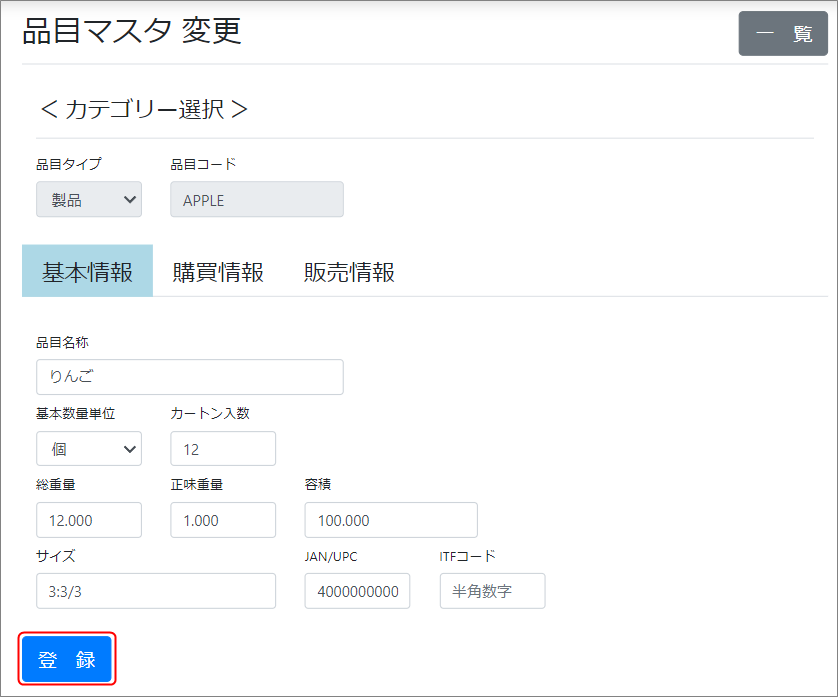Image resolution: width=838 pixels, height=697 pixels.
Task: Click the カテゴリー選択 section heading
Action: (x=143, y=109)
